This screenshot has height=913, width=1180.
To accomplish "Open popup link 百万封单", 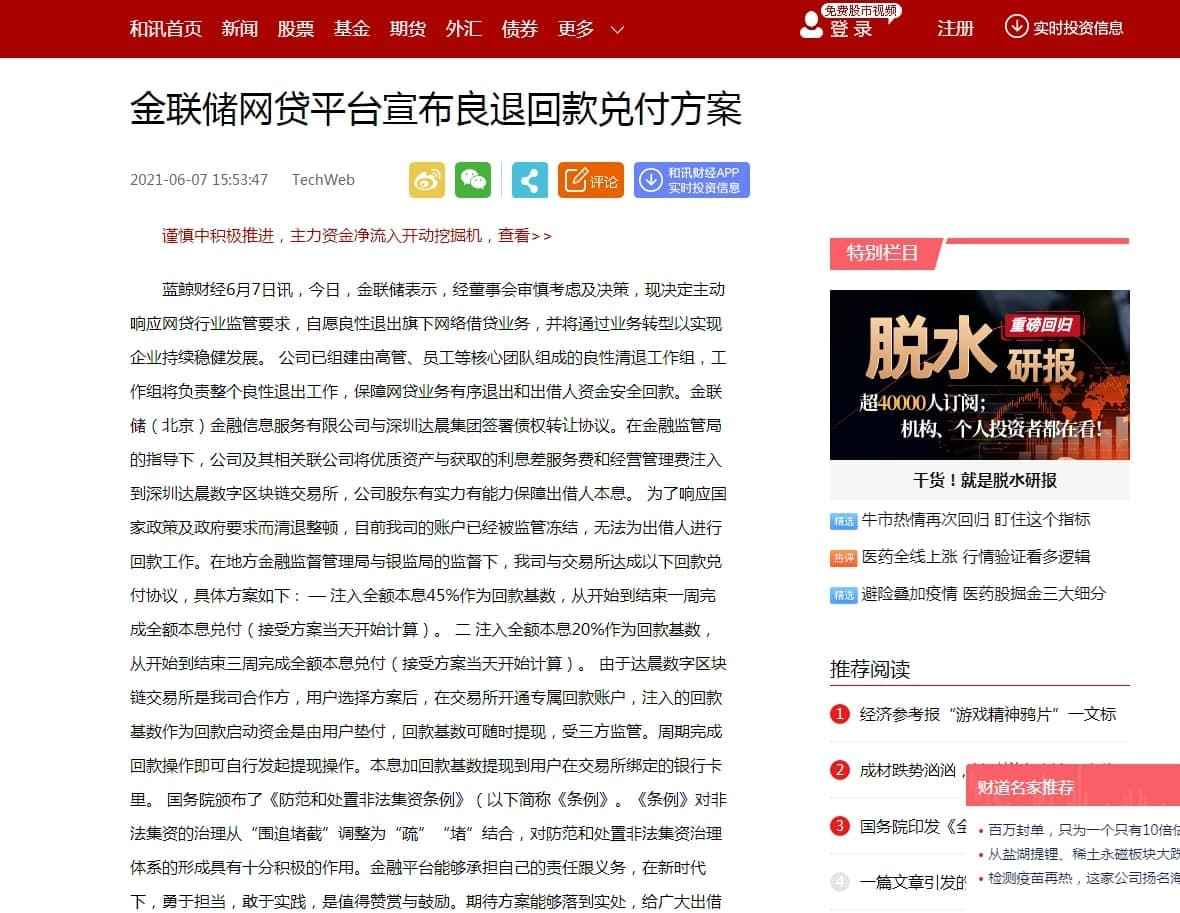I will tap(1083, 829).
